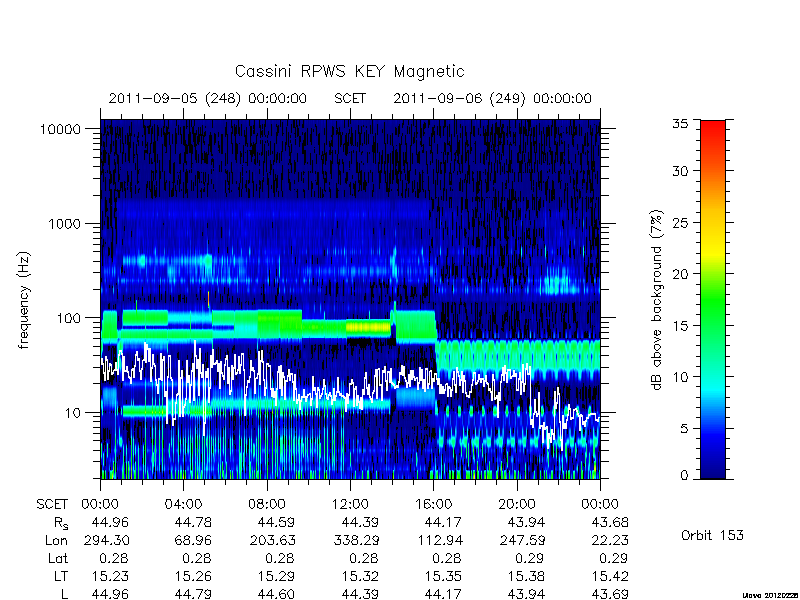
Task: Click the end date "2011-09-06 (249) 00:00:00"
Action: (x=492, y=98)
